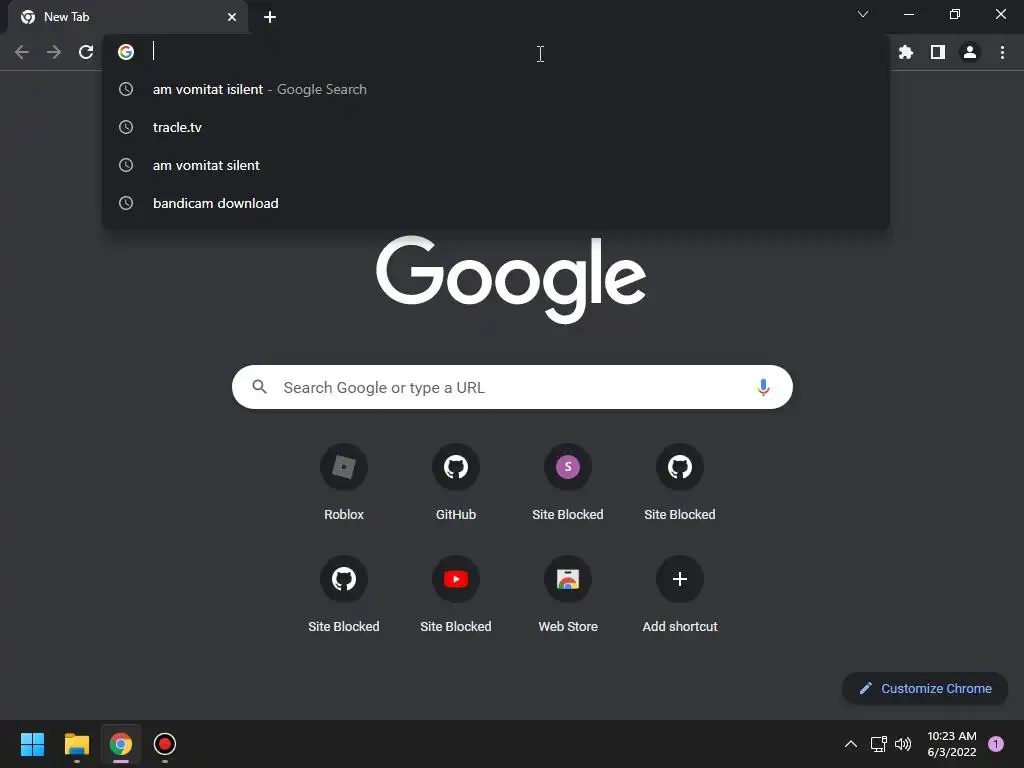
Task: Open the purple S Site Blocked shortcut
Action: tap(568, 483)
